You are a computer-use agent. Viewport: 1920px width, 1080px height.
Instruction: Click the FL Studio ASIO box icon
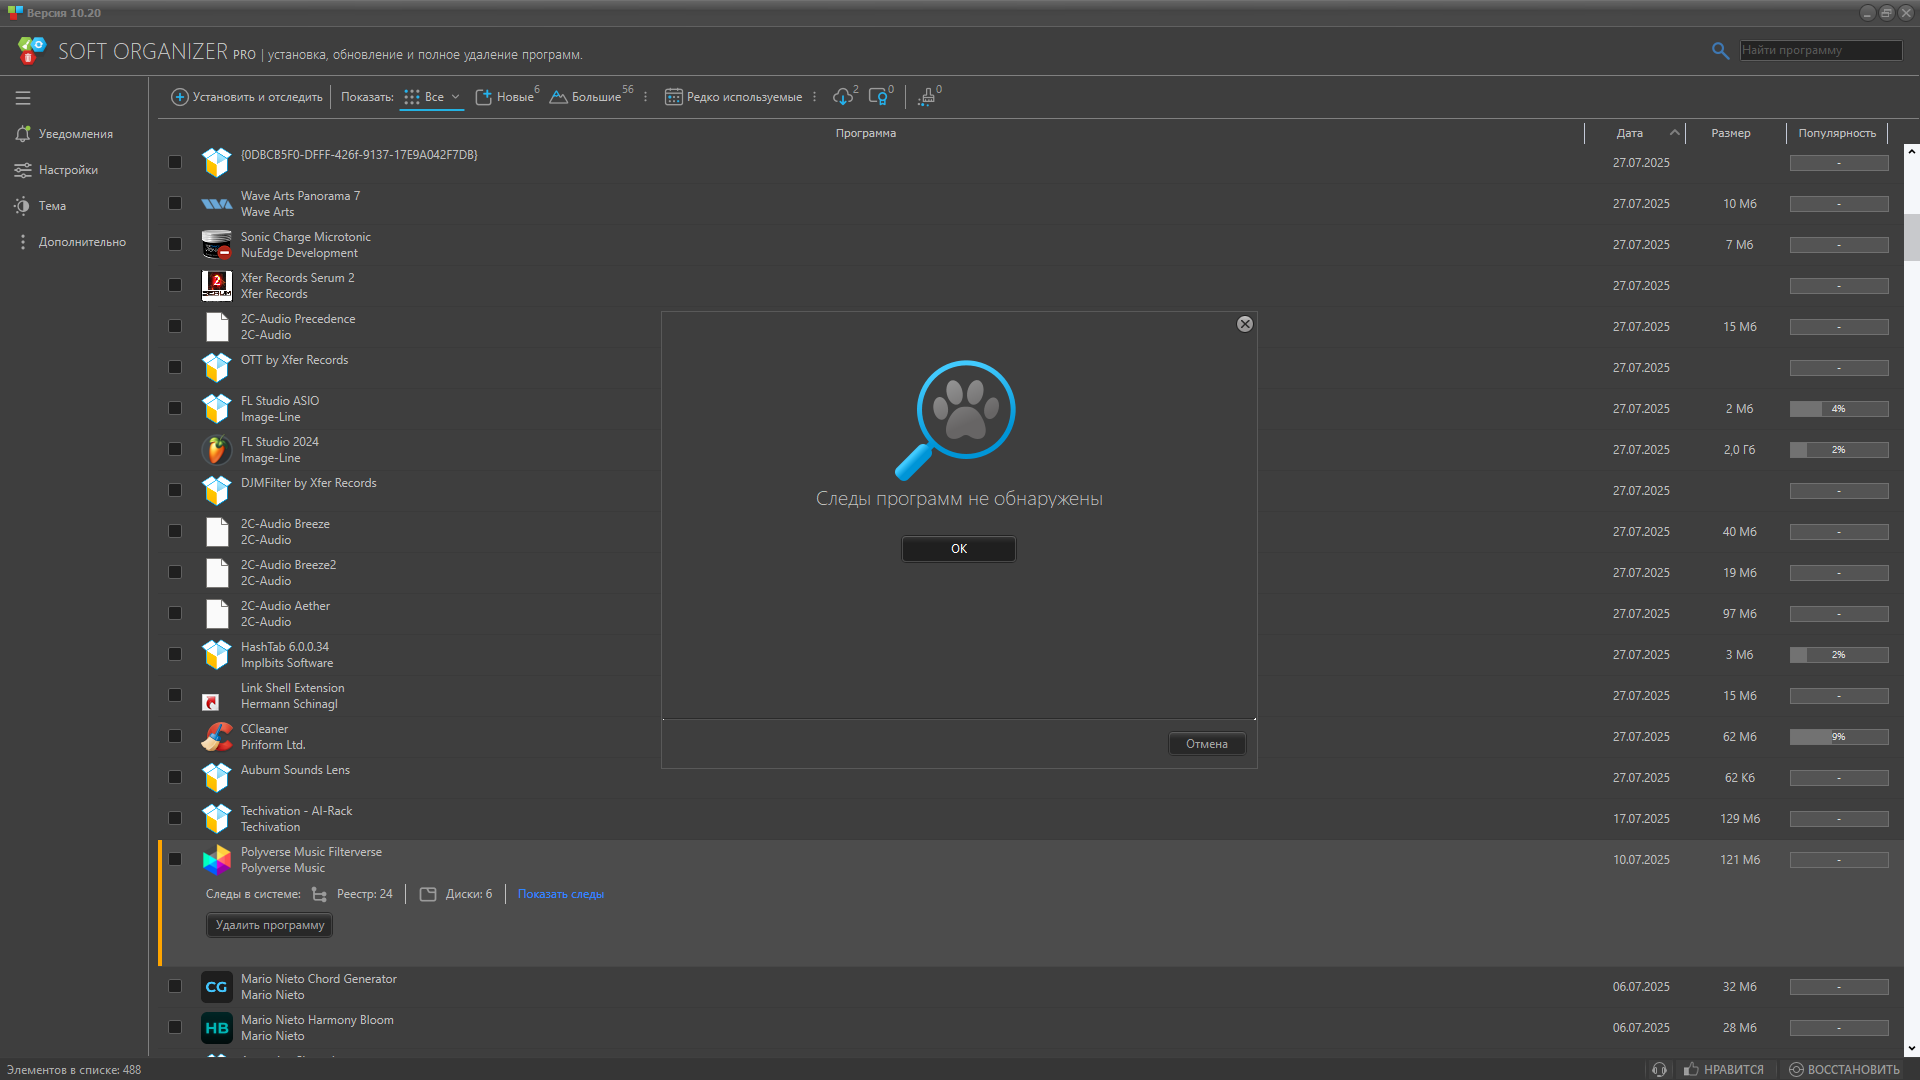click(216, 409)
